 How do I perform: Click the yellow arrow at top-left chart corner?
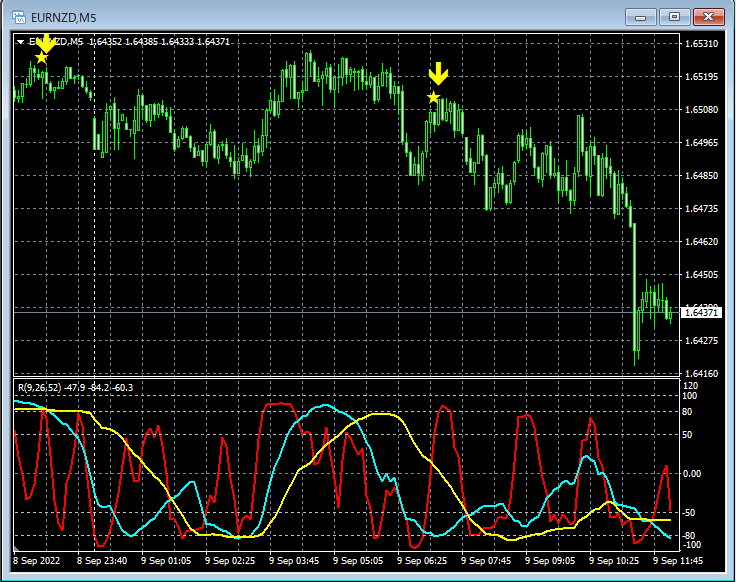click(44, 41)
